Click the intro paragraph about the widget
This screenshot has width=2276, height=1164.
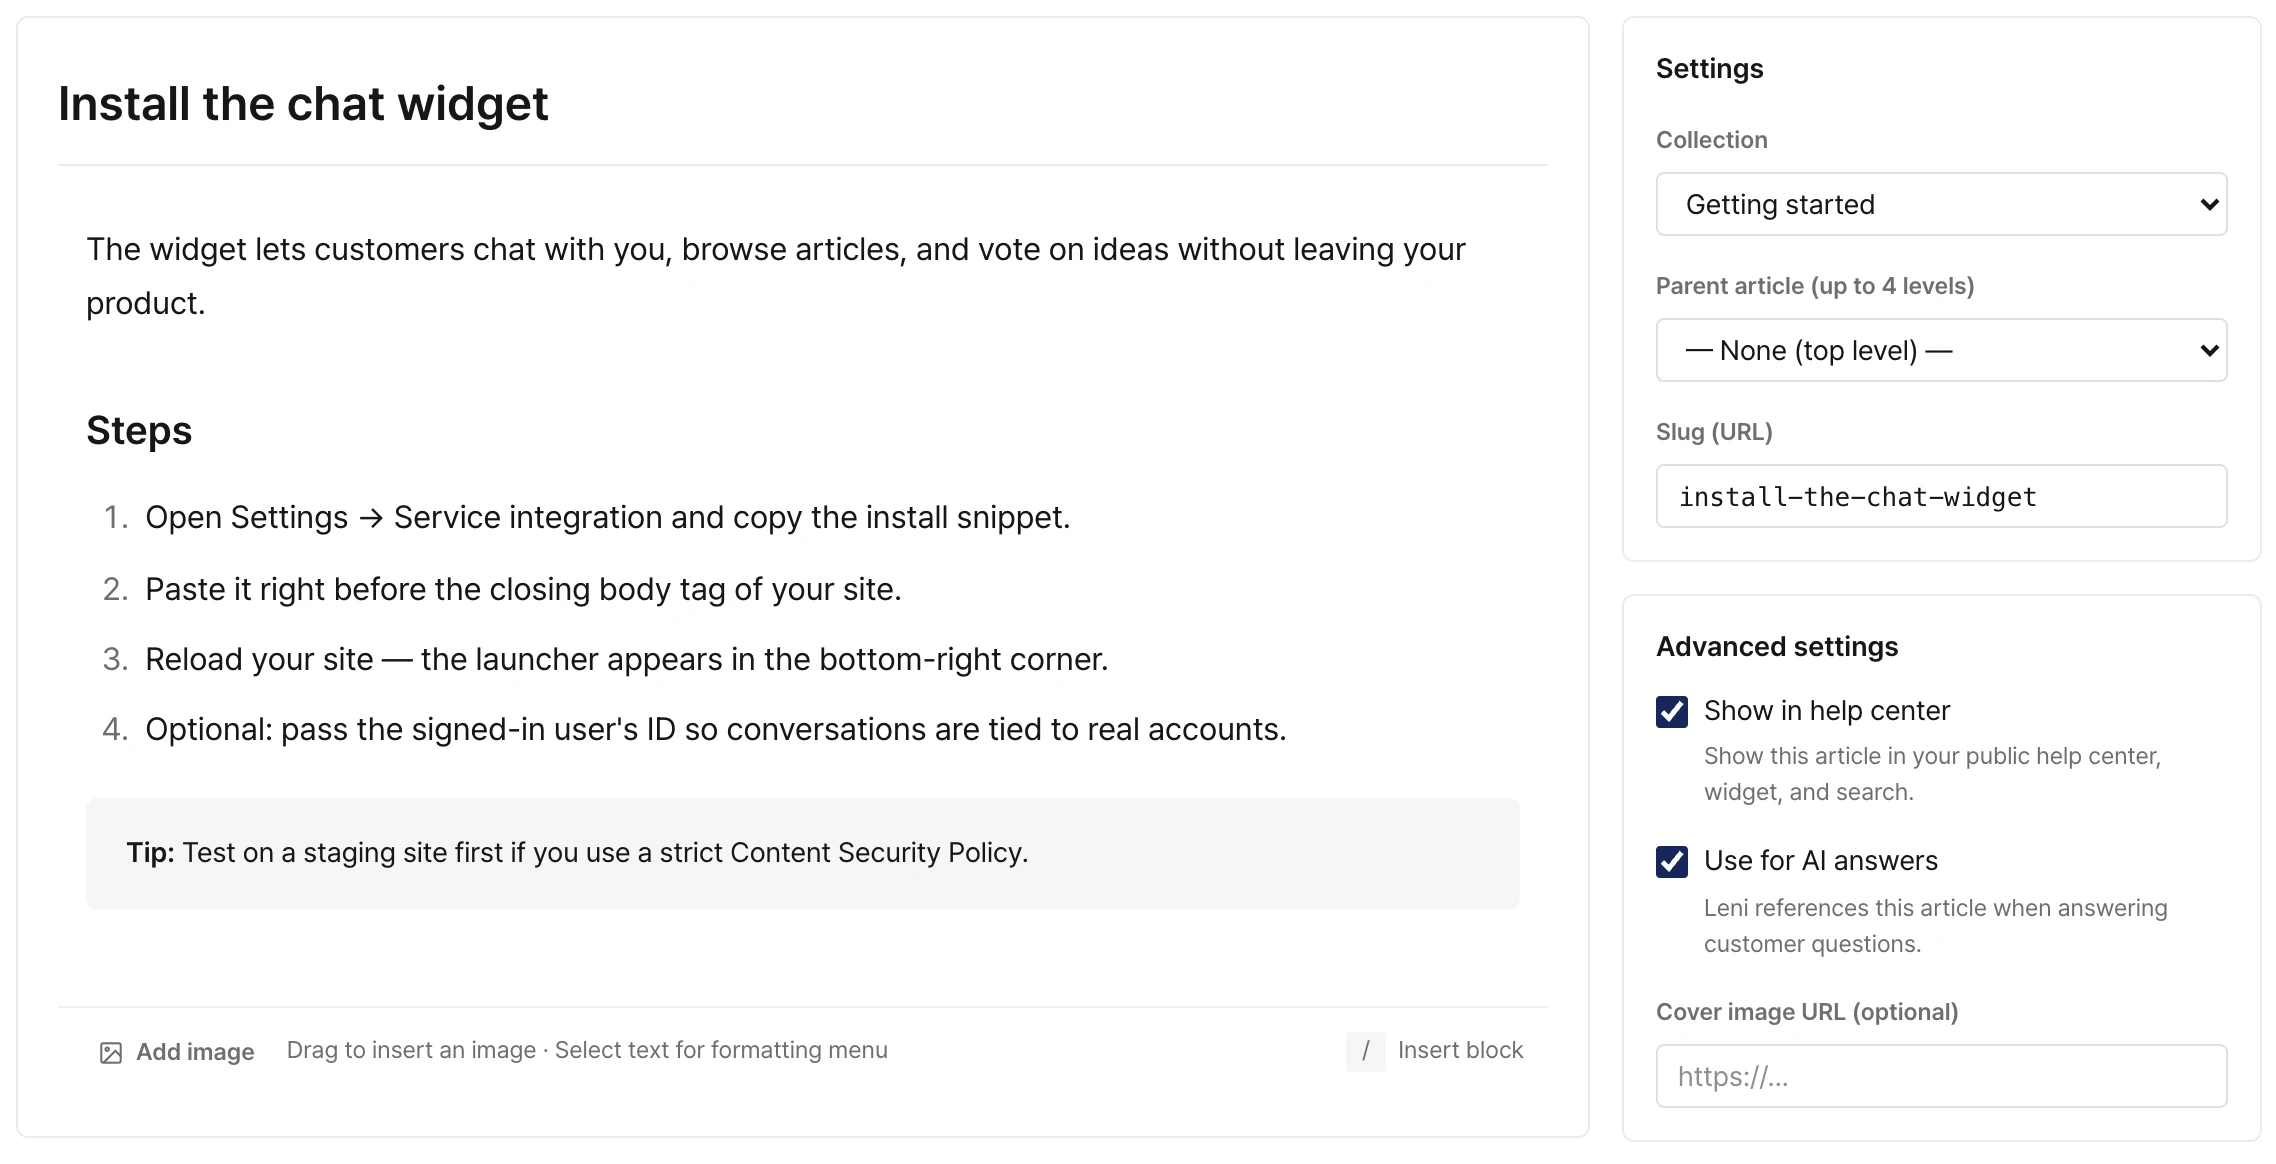(775, 276)
